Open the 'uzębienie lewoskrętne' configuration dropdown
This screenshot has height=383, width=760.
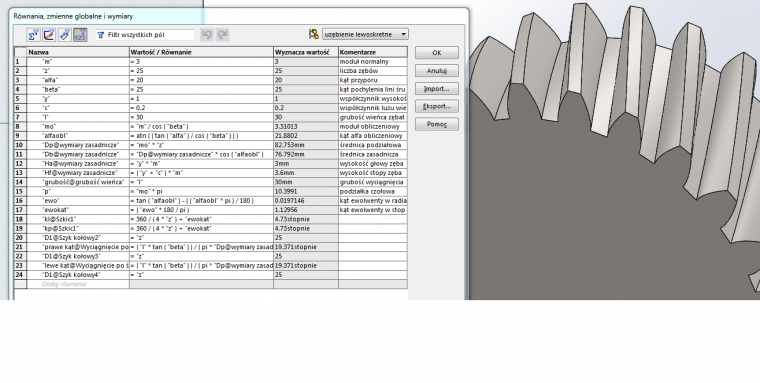click(x=365, y=34)
